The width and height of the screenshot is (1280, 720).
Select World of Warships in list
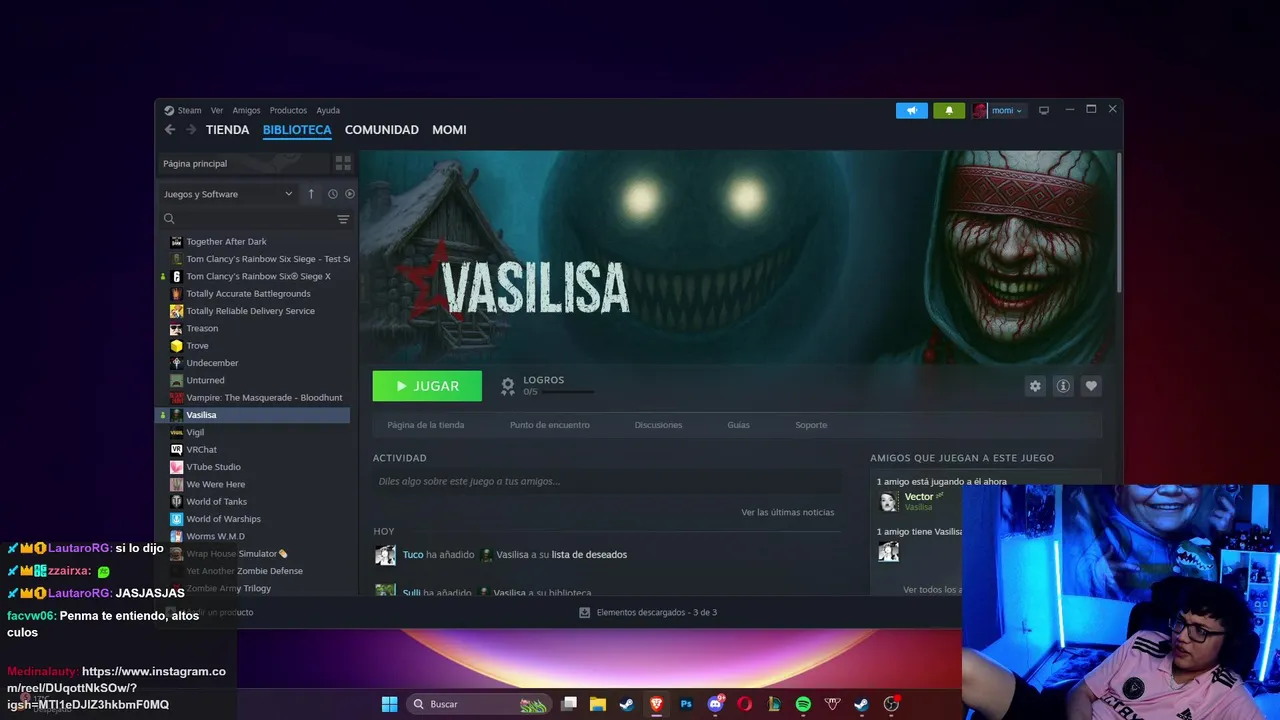[255, 519]
